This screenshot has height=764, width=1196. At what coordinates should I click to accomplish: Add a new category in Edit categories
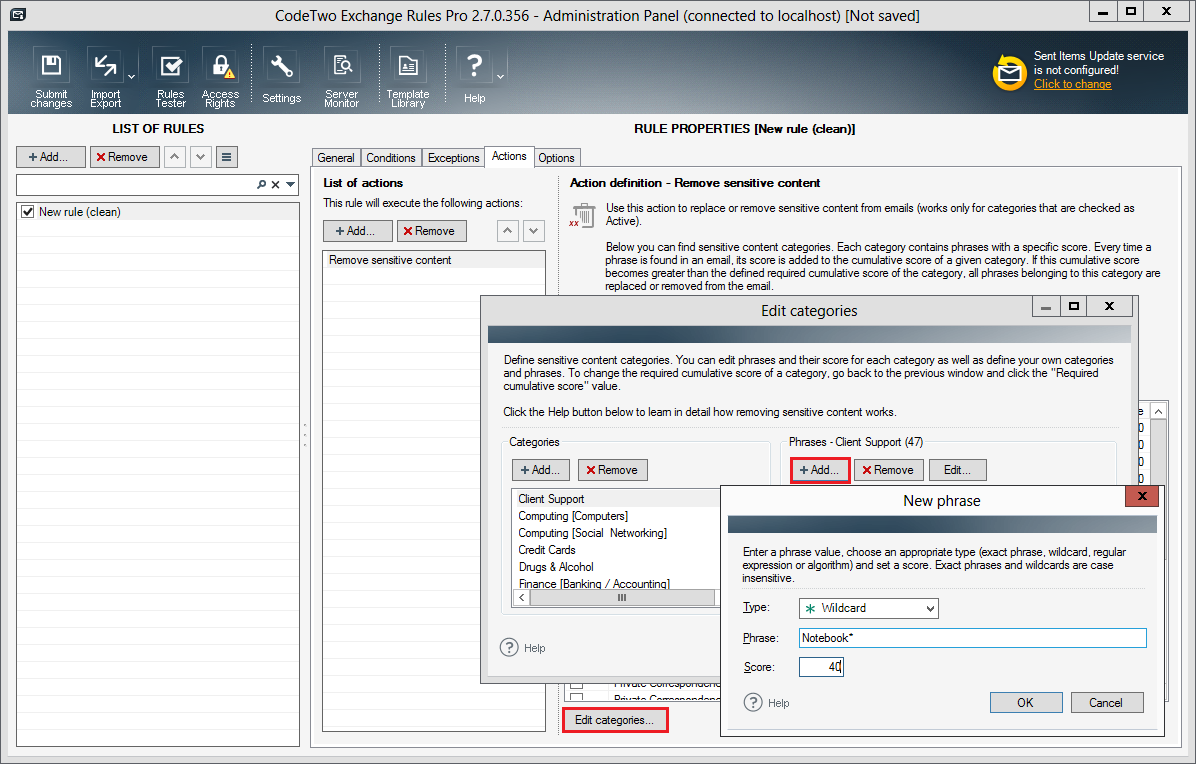click(541, 470)
